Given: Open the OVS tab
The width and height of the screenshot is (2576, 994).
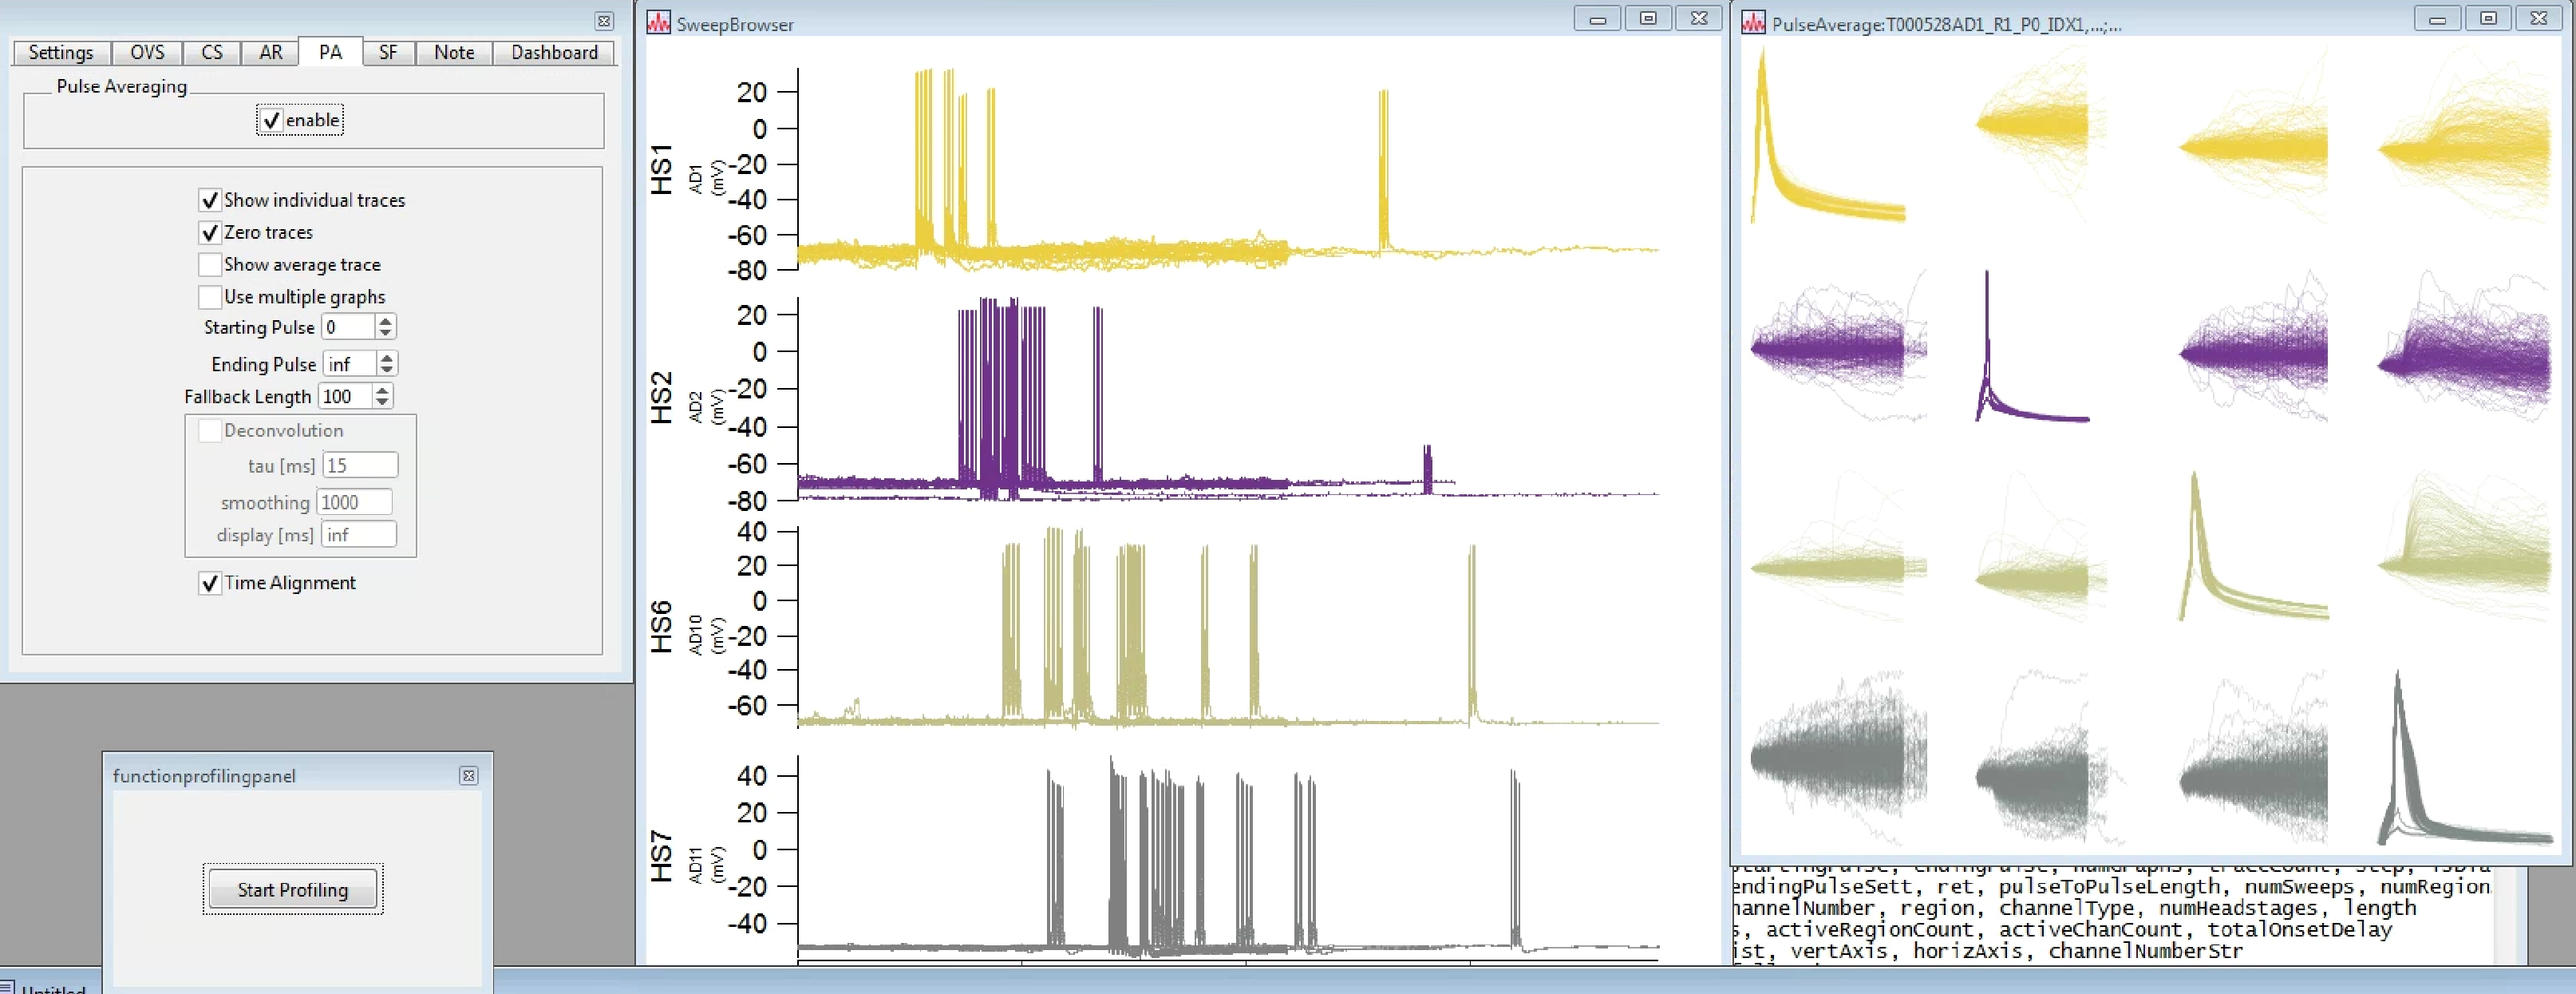Looking at the screenshot, I should point(147,52).
